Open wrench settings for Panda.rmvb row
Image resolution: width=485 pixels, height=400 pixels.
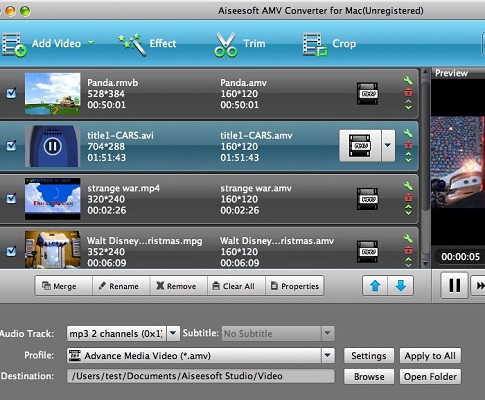[408, 80]
